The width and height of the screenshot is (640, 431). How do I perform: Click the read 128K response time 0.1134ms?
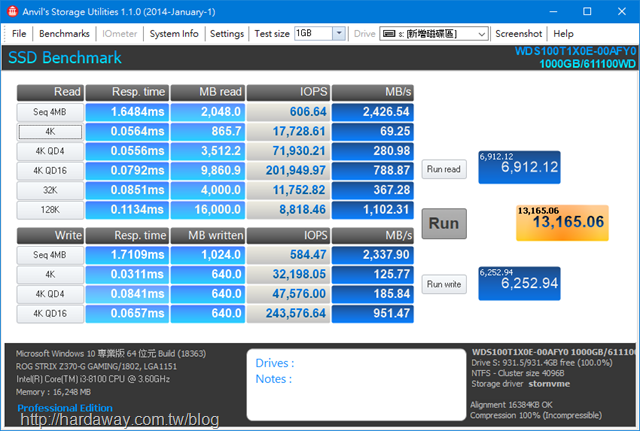pos(127,210)
